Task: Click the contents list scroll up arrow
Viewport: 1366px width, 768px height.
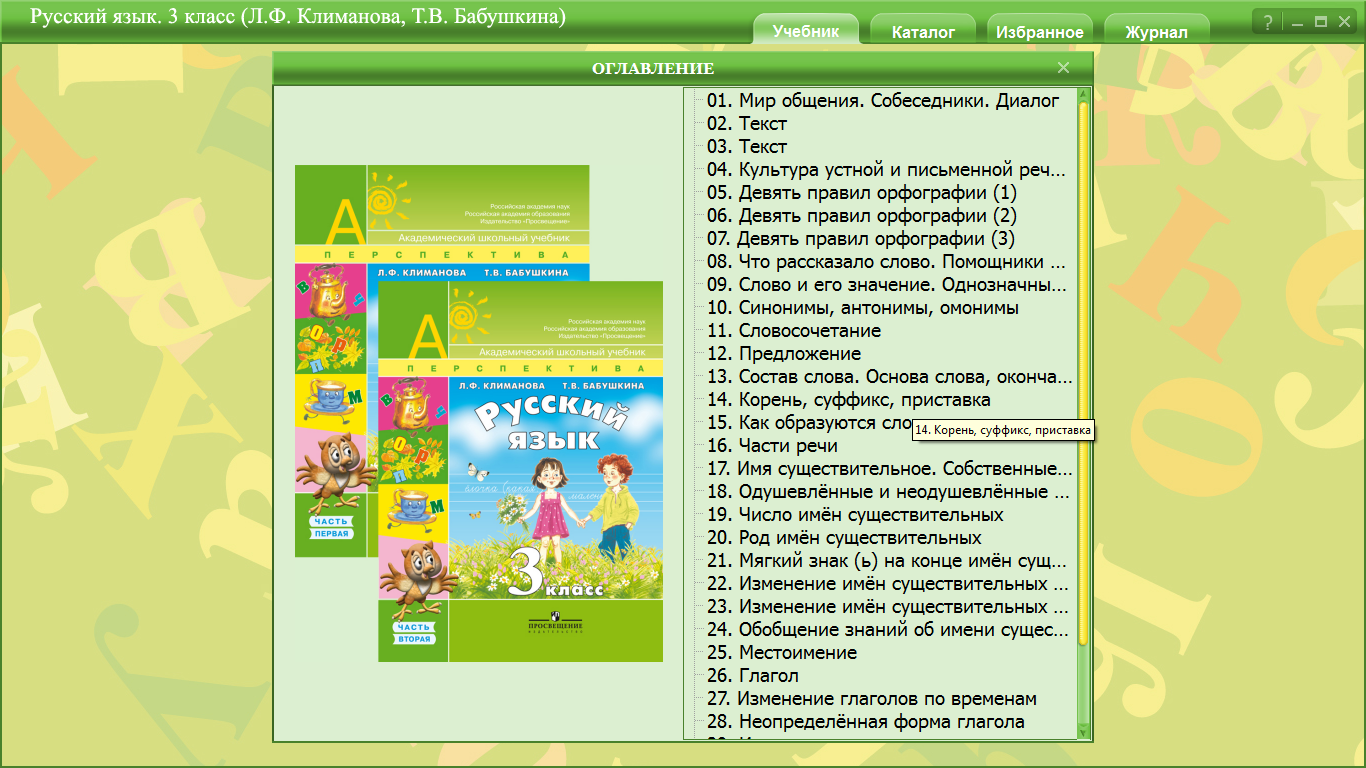Action: pyautogui.click(x=1083, y=96)
